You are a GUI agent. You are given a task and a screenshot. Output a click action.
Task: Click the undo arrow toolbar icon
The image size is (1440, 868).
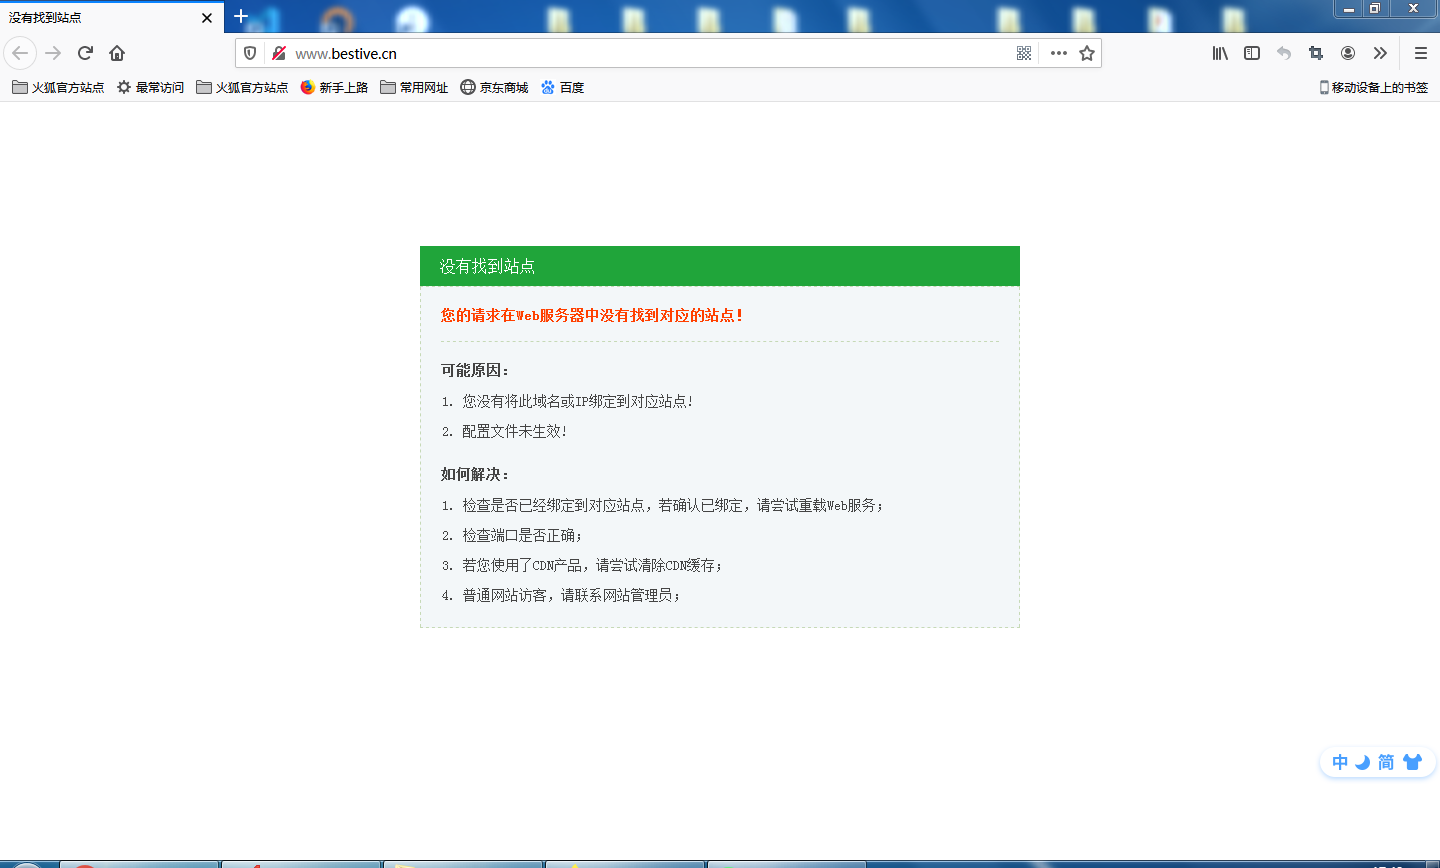tap(1284, 53)
